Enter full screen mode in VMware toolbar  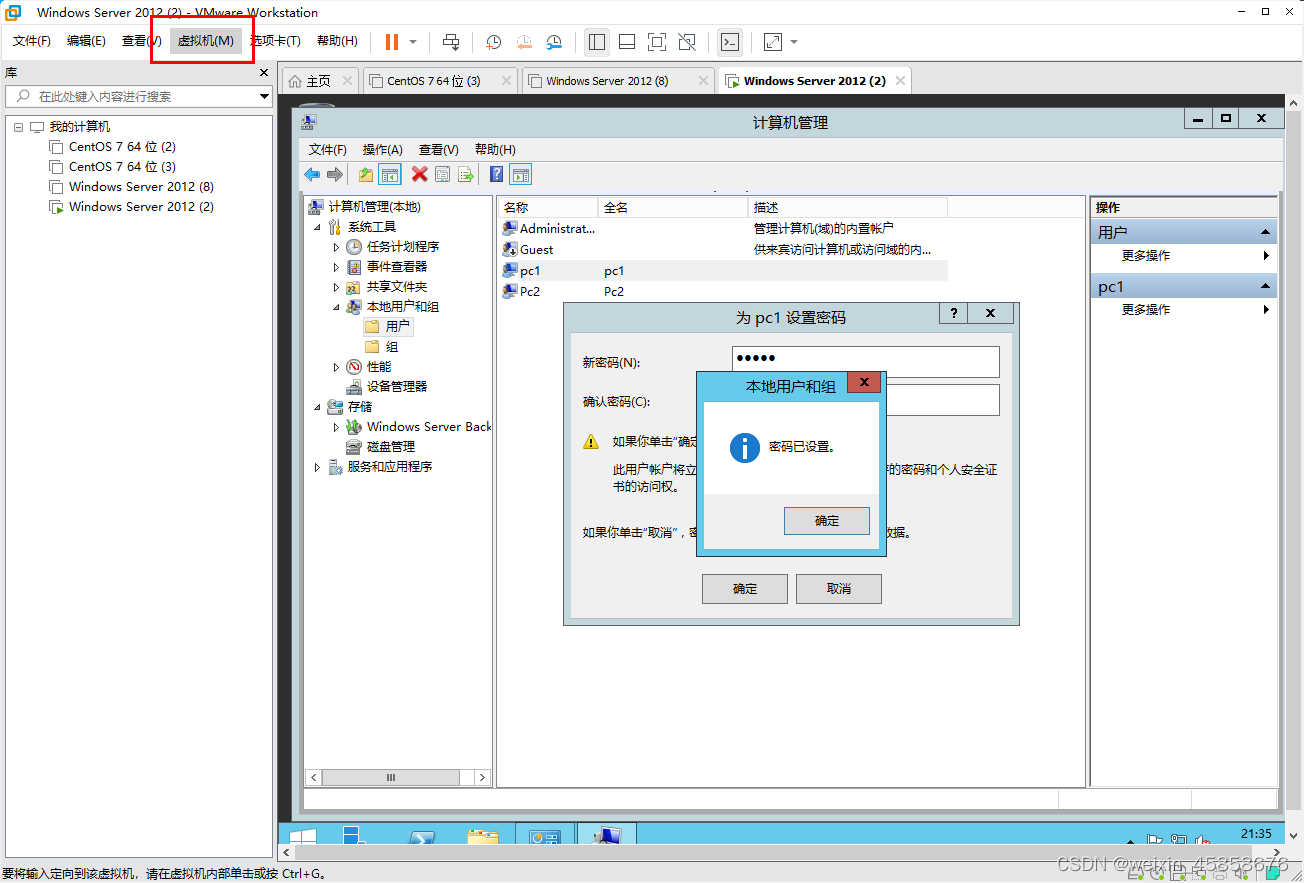657,42
